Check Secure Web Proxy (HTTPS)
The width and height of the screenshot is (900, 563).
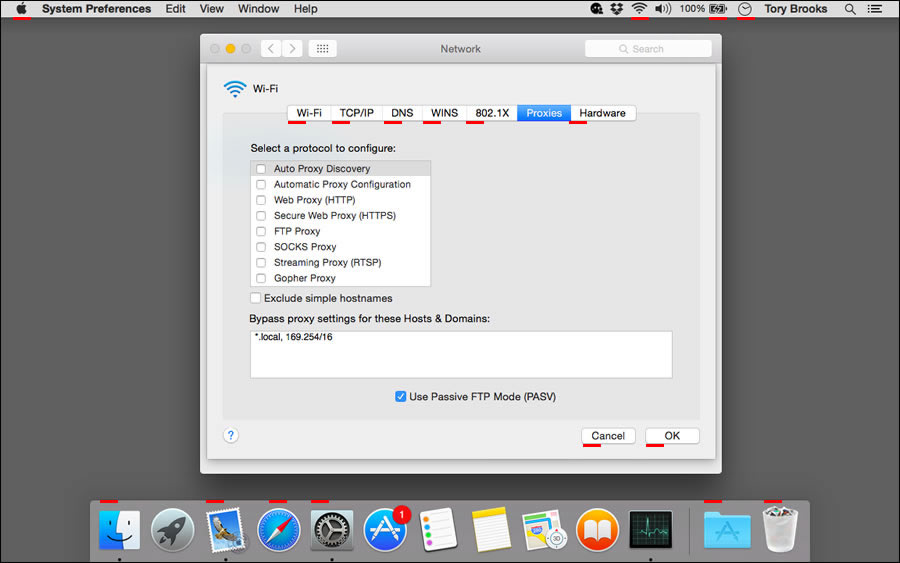click(x=261, y=215)
